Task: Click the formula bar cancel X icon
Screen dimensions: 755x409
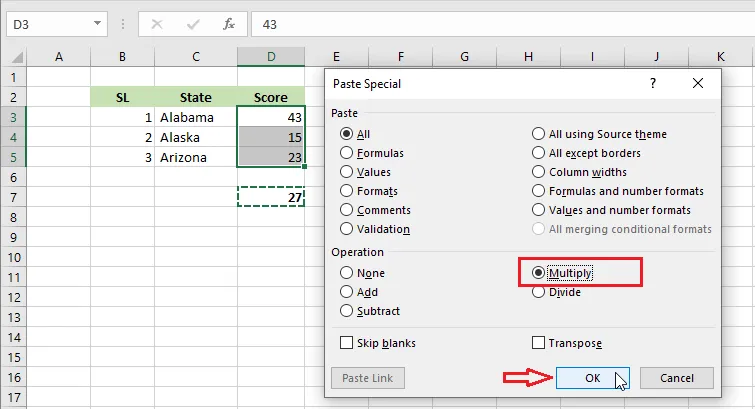Action: pyautogui.click(x=157, y=24)
